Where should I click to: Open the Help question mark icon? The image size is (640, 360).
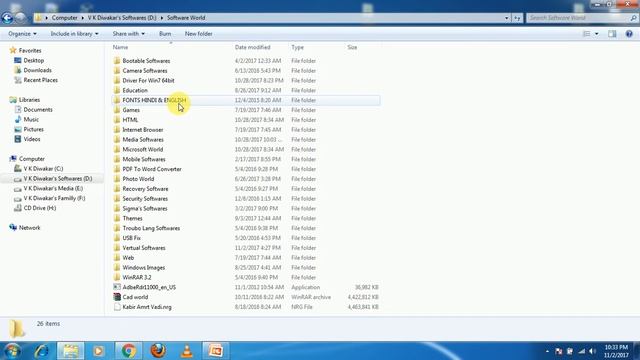(x=629, y=34)
